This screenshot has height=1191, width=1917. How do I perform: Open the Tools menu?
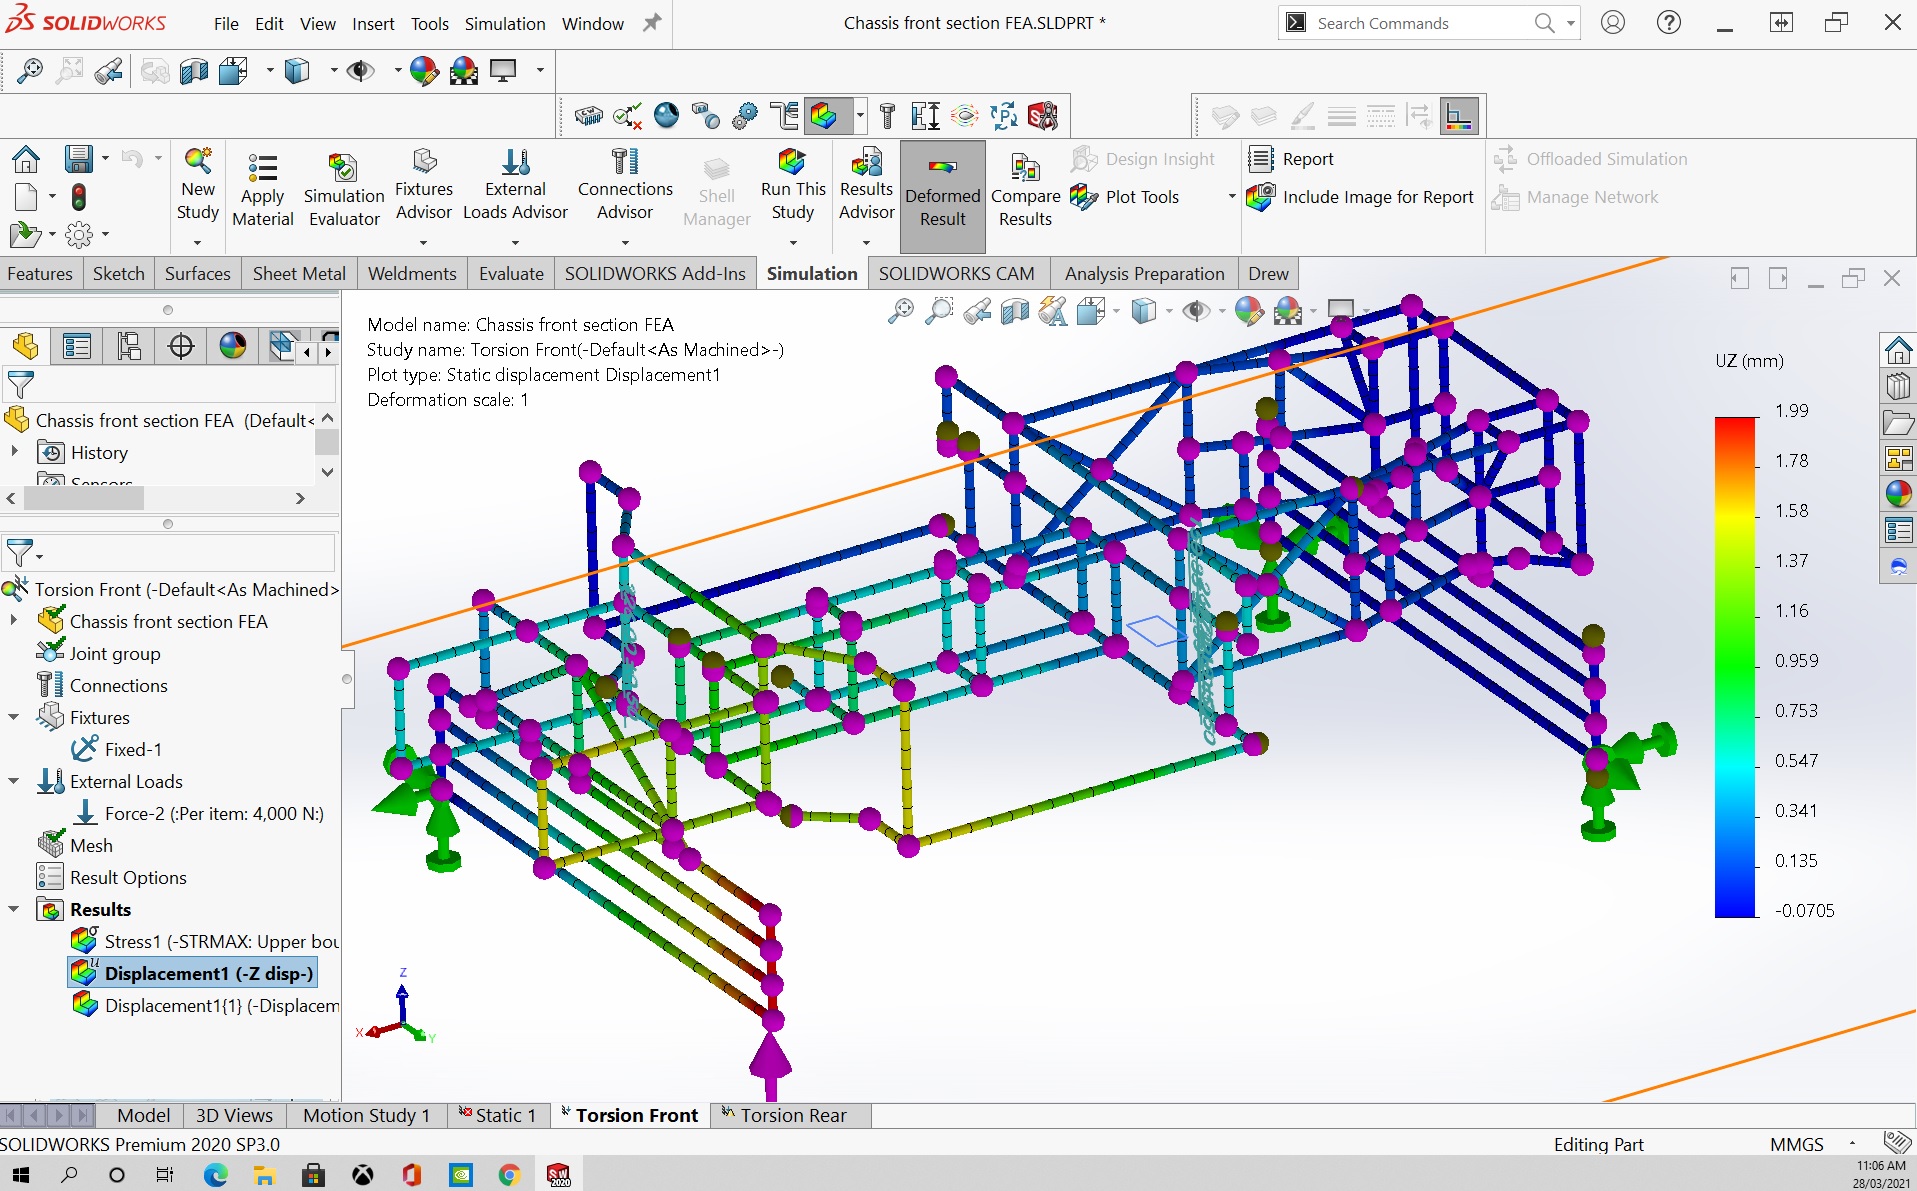(430, 23)
